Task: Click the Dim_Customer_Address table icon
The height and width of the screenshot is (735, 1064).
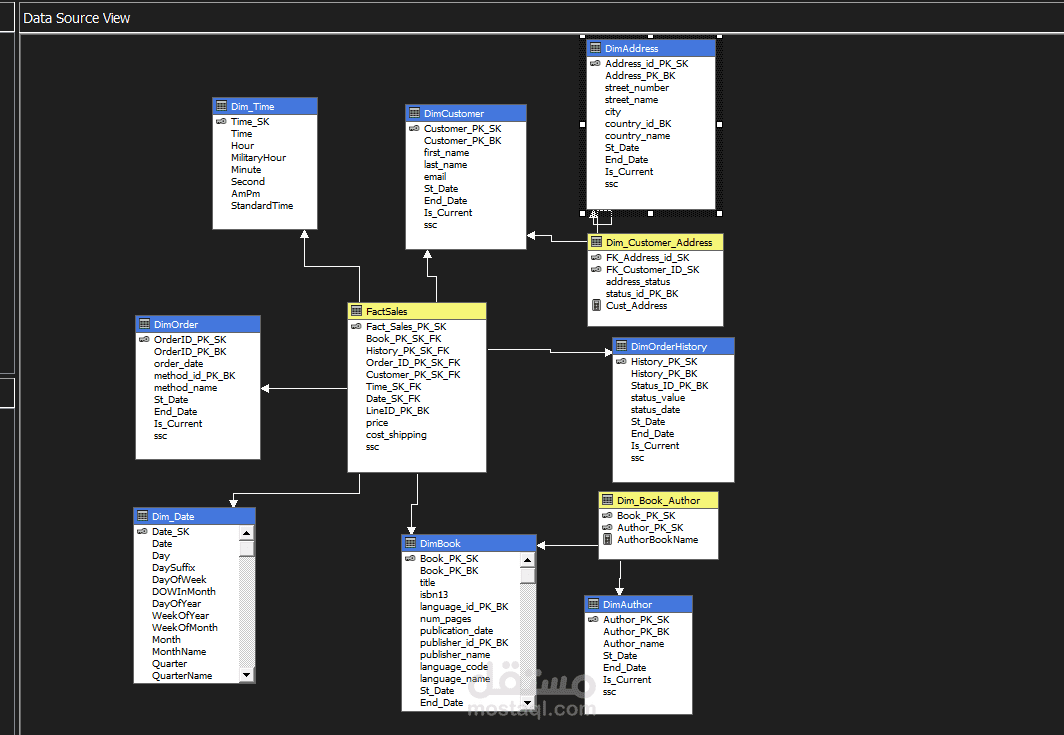Action: pyautogui.click(x=596, y=242)
